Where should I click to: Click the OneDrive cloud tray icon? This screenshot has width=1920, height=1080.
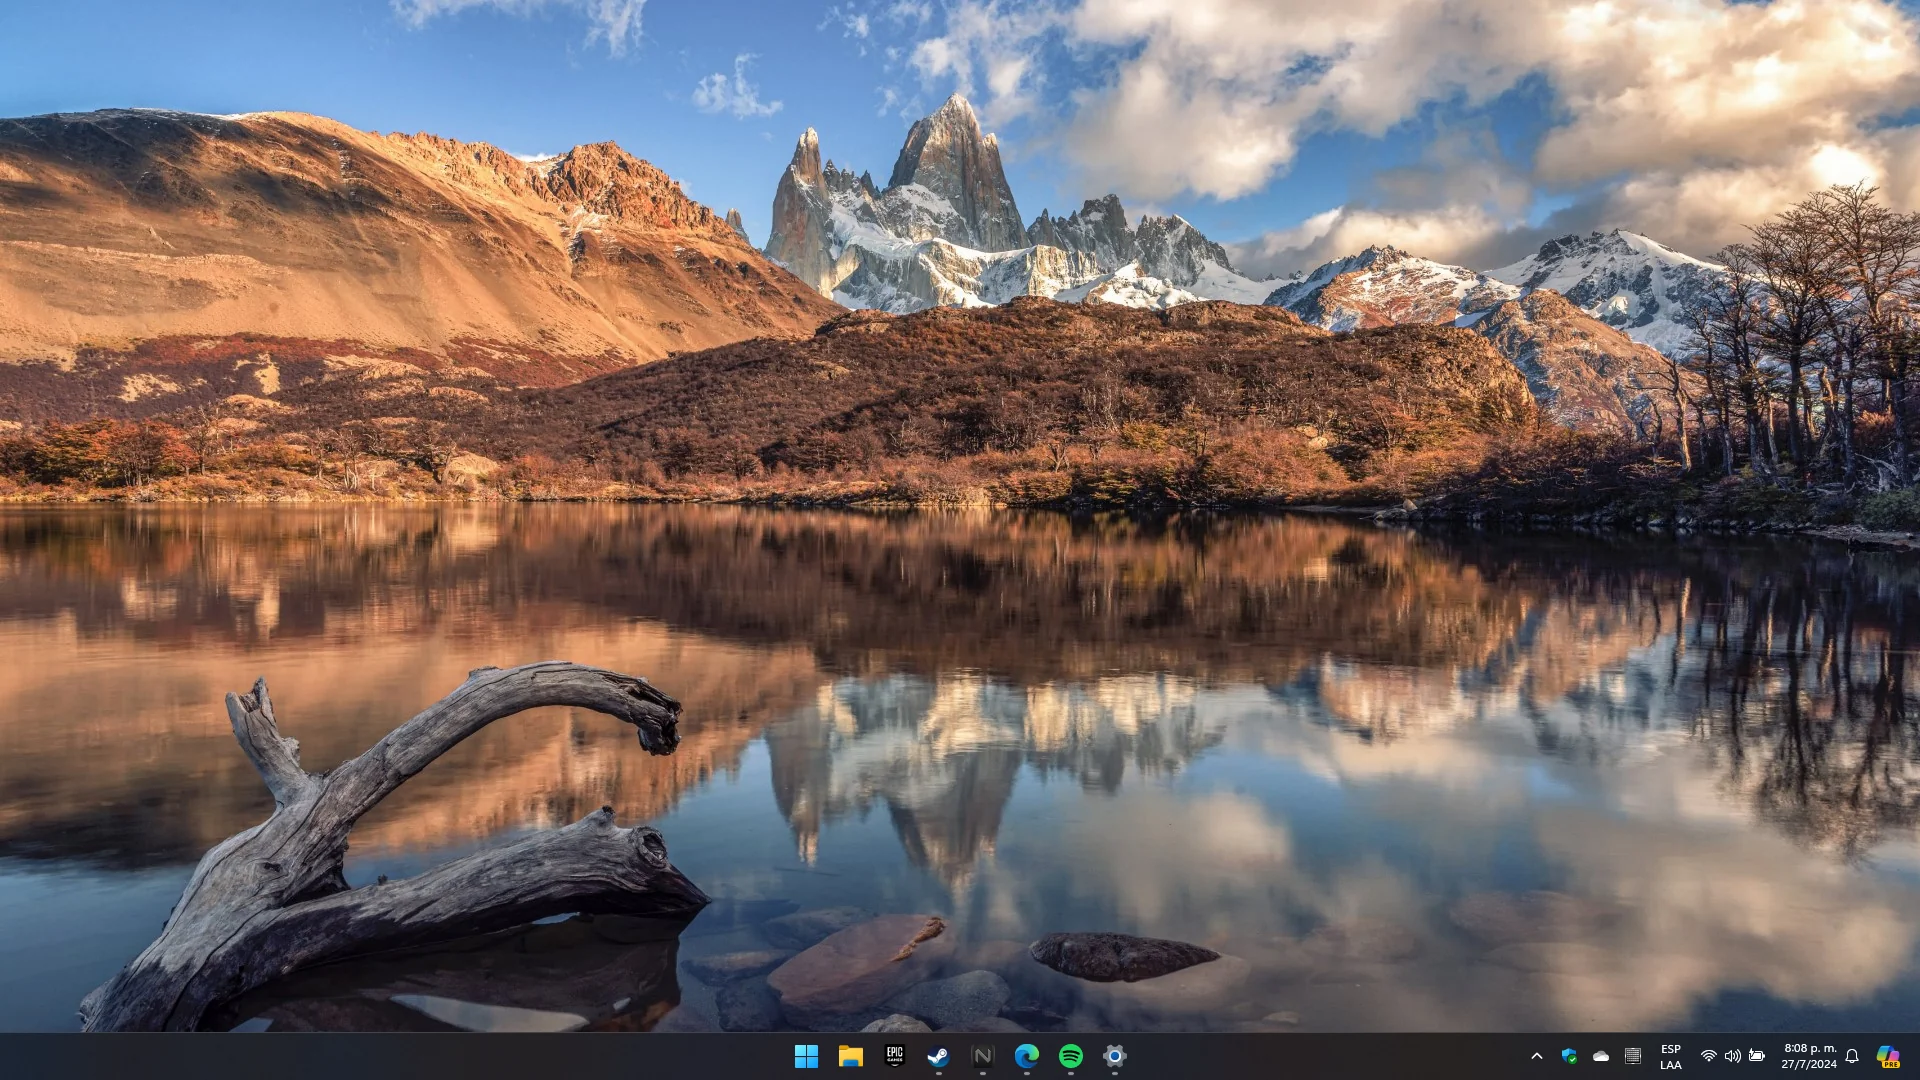click(x=1601, y=1056)
